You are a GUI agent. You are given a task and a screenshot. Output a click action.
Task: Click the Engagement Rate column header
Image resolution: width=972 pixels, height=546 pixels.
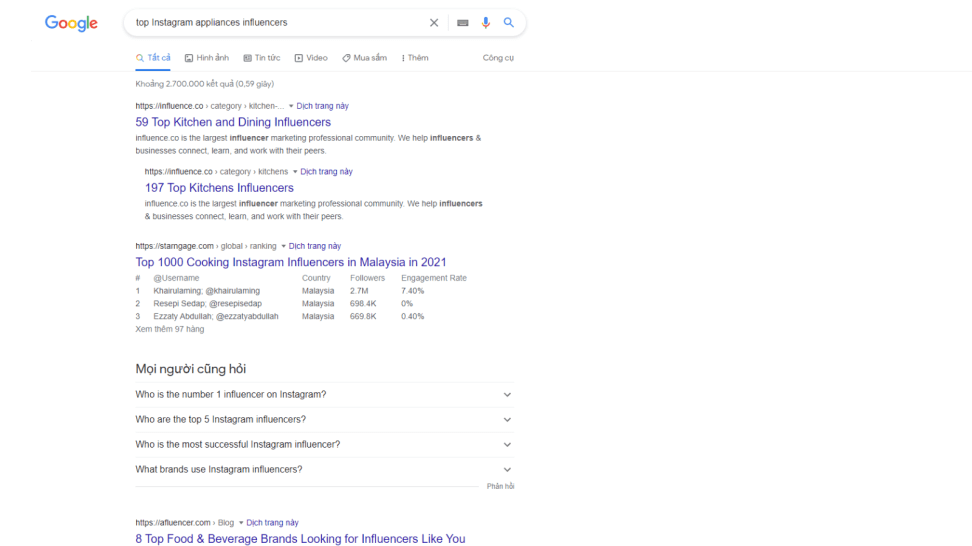pos(434,278)
